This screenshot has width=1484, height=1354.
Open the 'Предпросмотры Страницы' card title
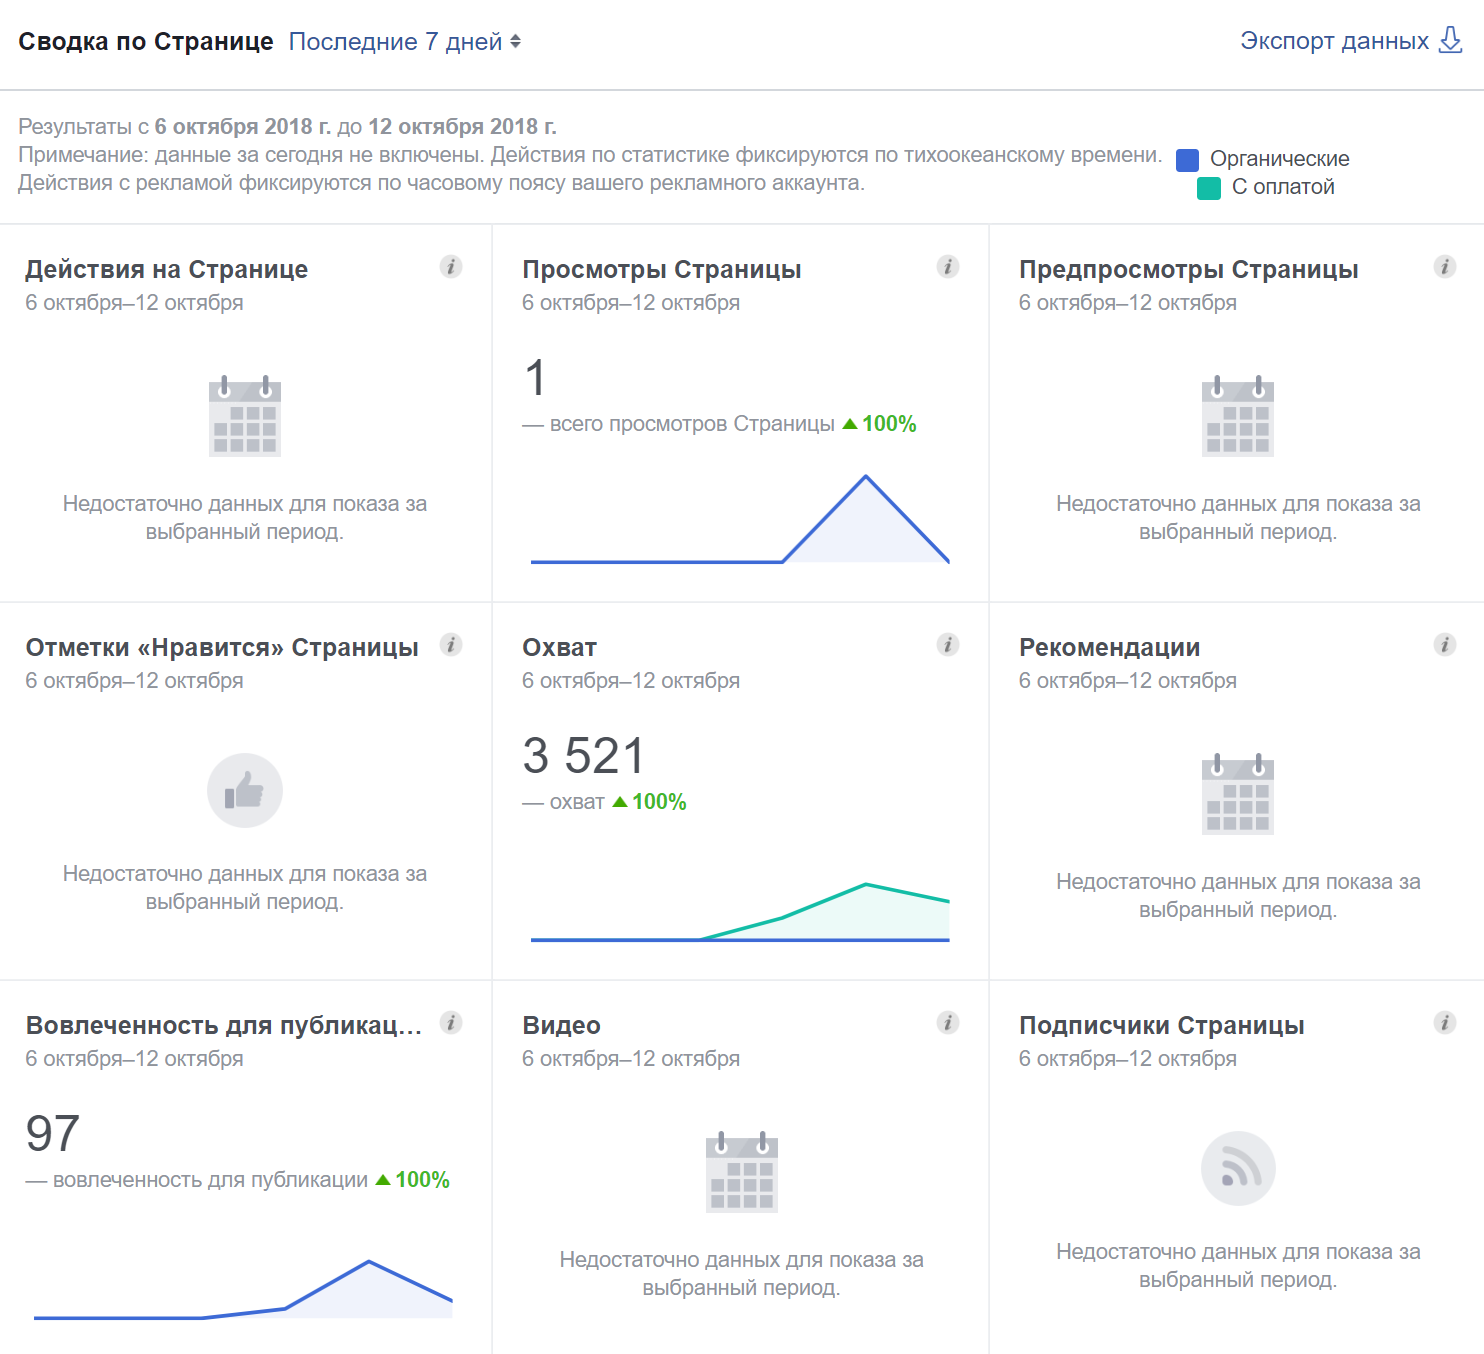coord(1189,270)
